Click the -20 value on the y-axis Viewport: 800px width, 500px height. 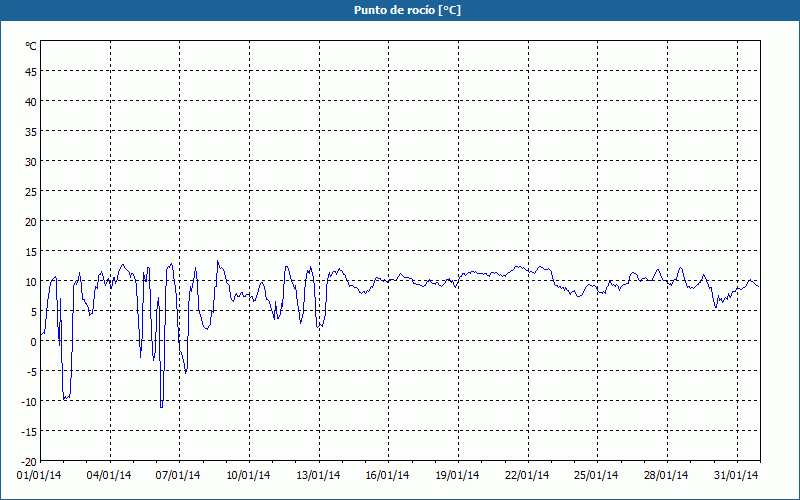click(29, 462)
